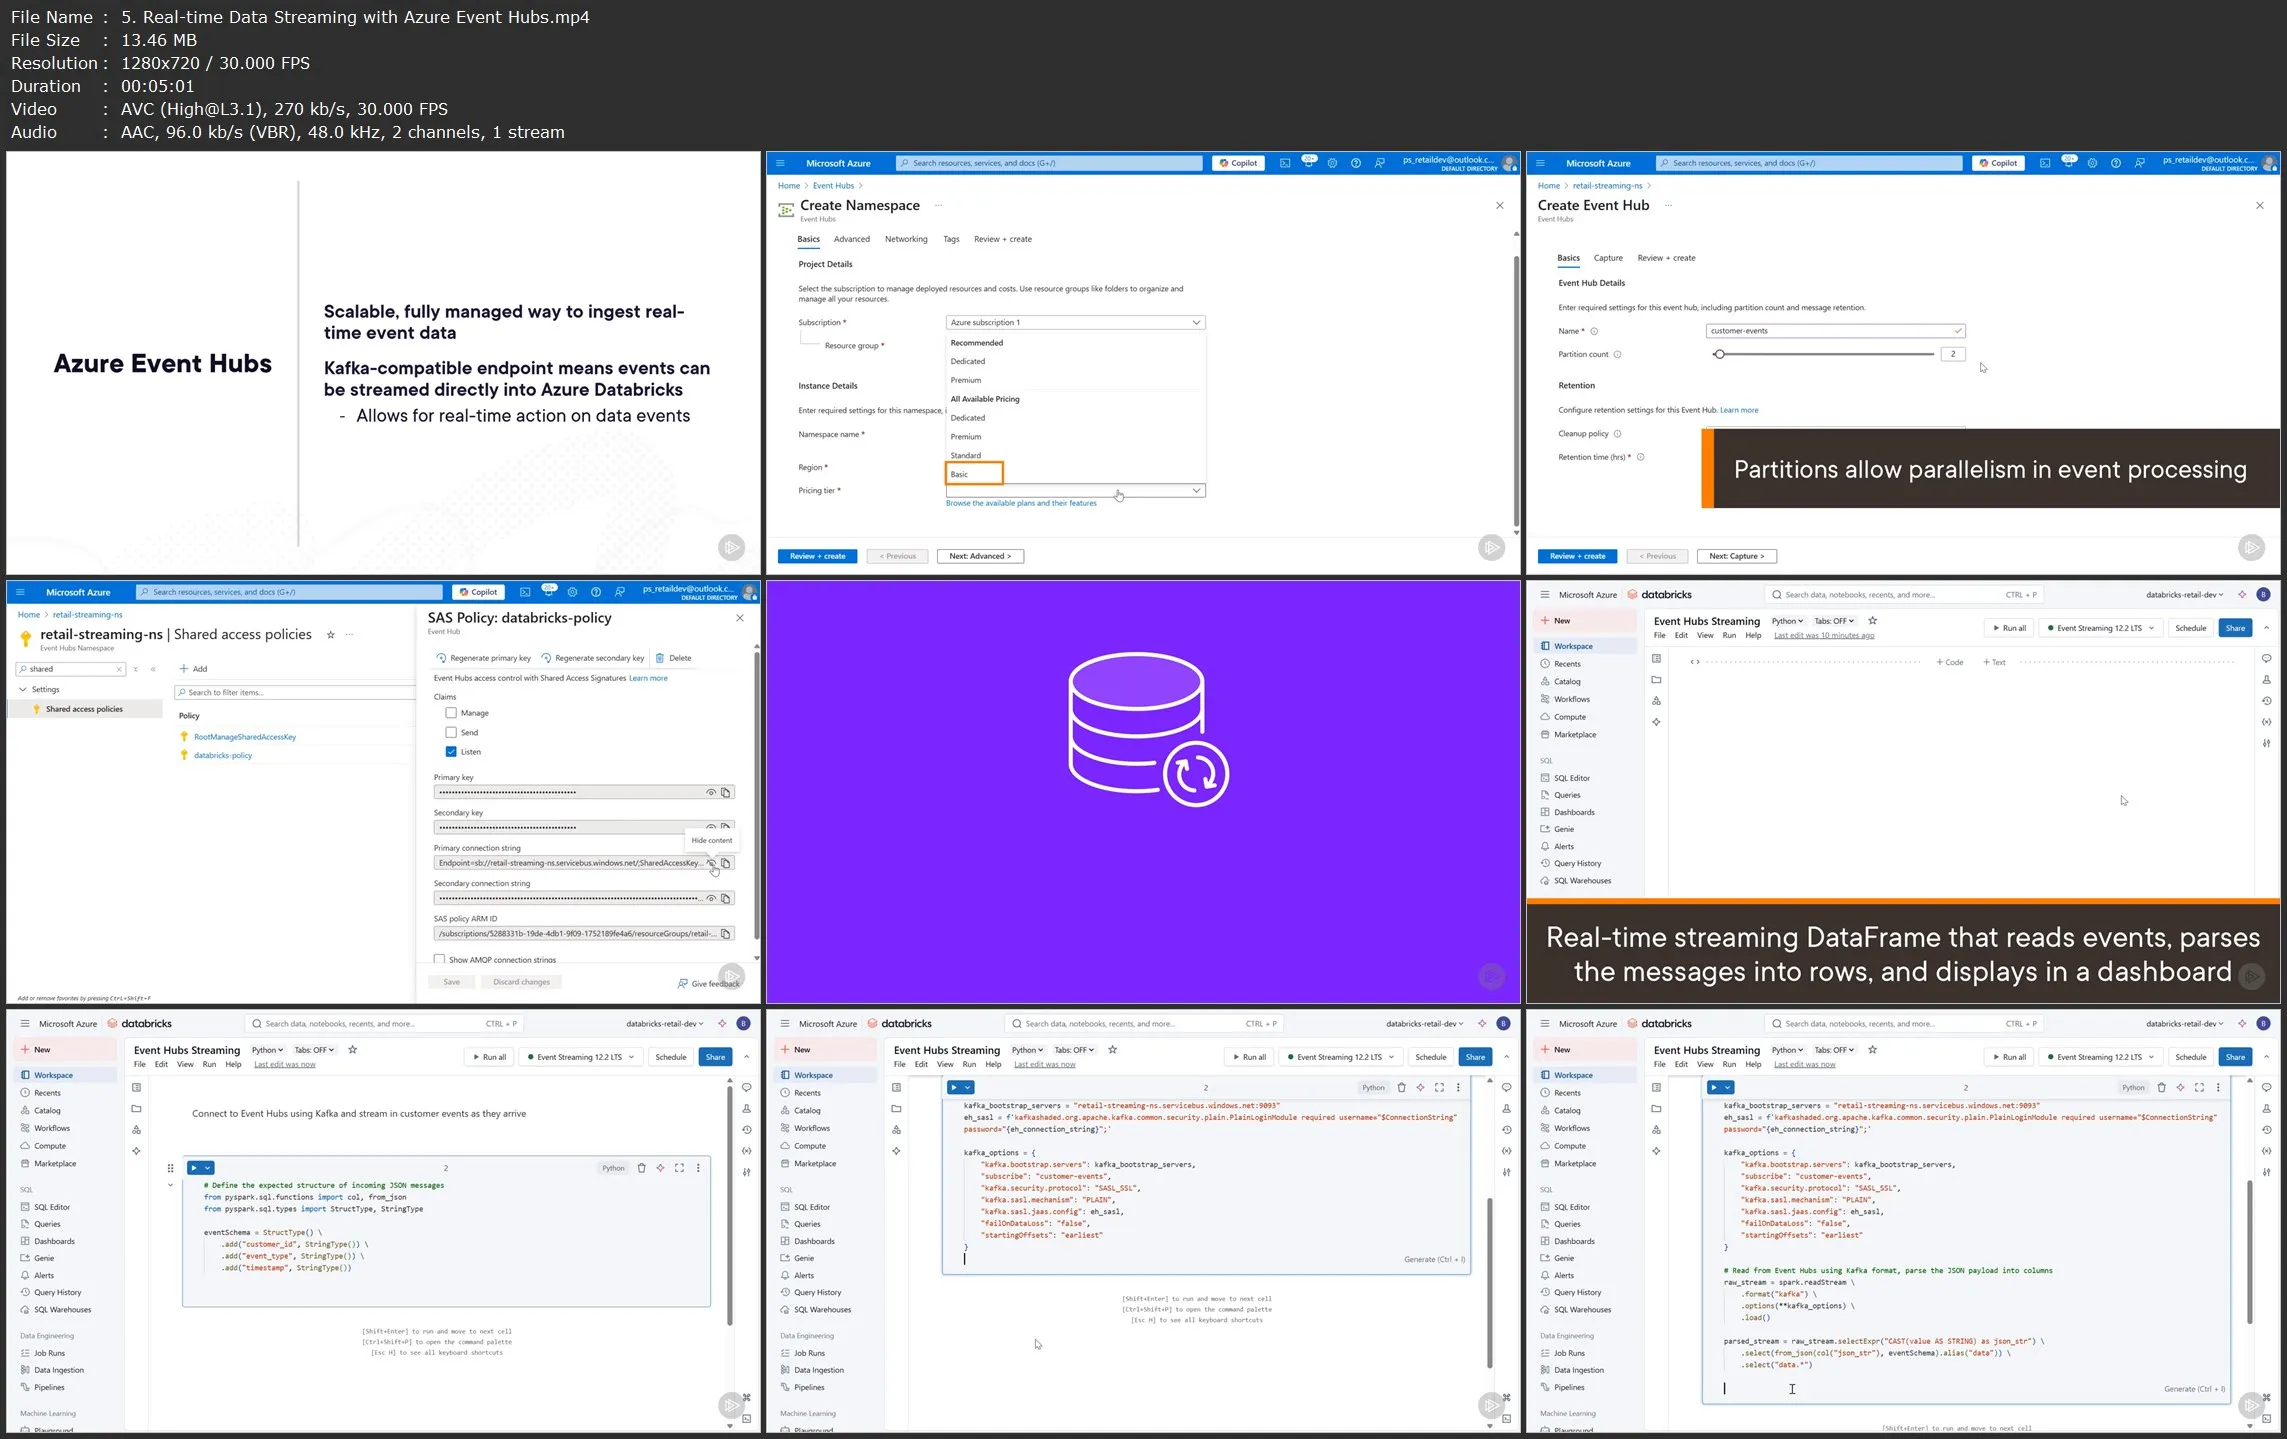
Task: Open RootManageSharedAccessKey policy link
Action: [x=245, y=737]
